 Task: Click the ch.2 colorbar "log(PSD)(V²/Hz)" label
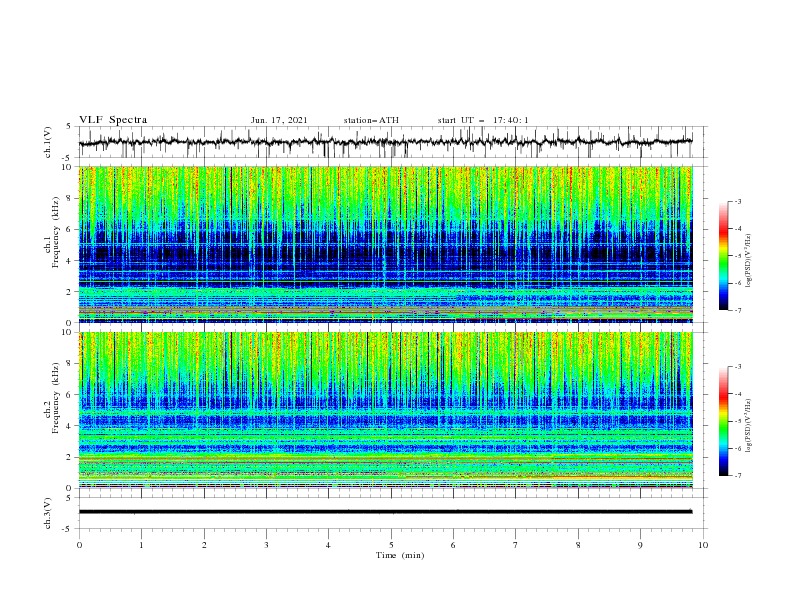pos(749,426)
